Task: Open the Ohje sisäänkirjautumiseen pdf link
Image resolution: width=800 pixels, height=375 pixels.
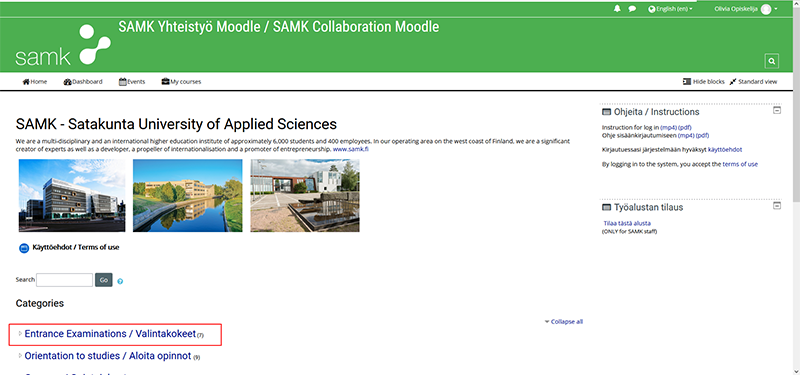Action: 702,135
